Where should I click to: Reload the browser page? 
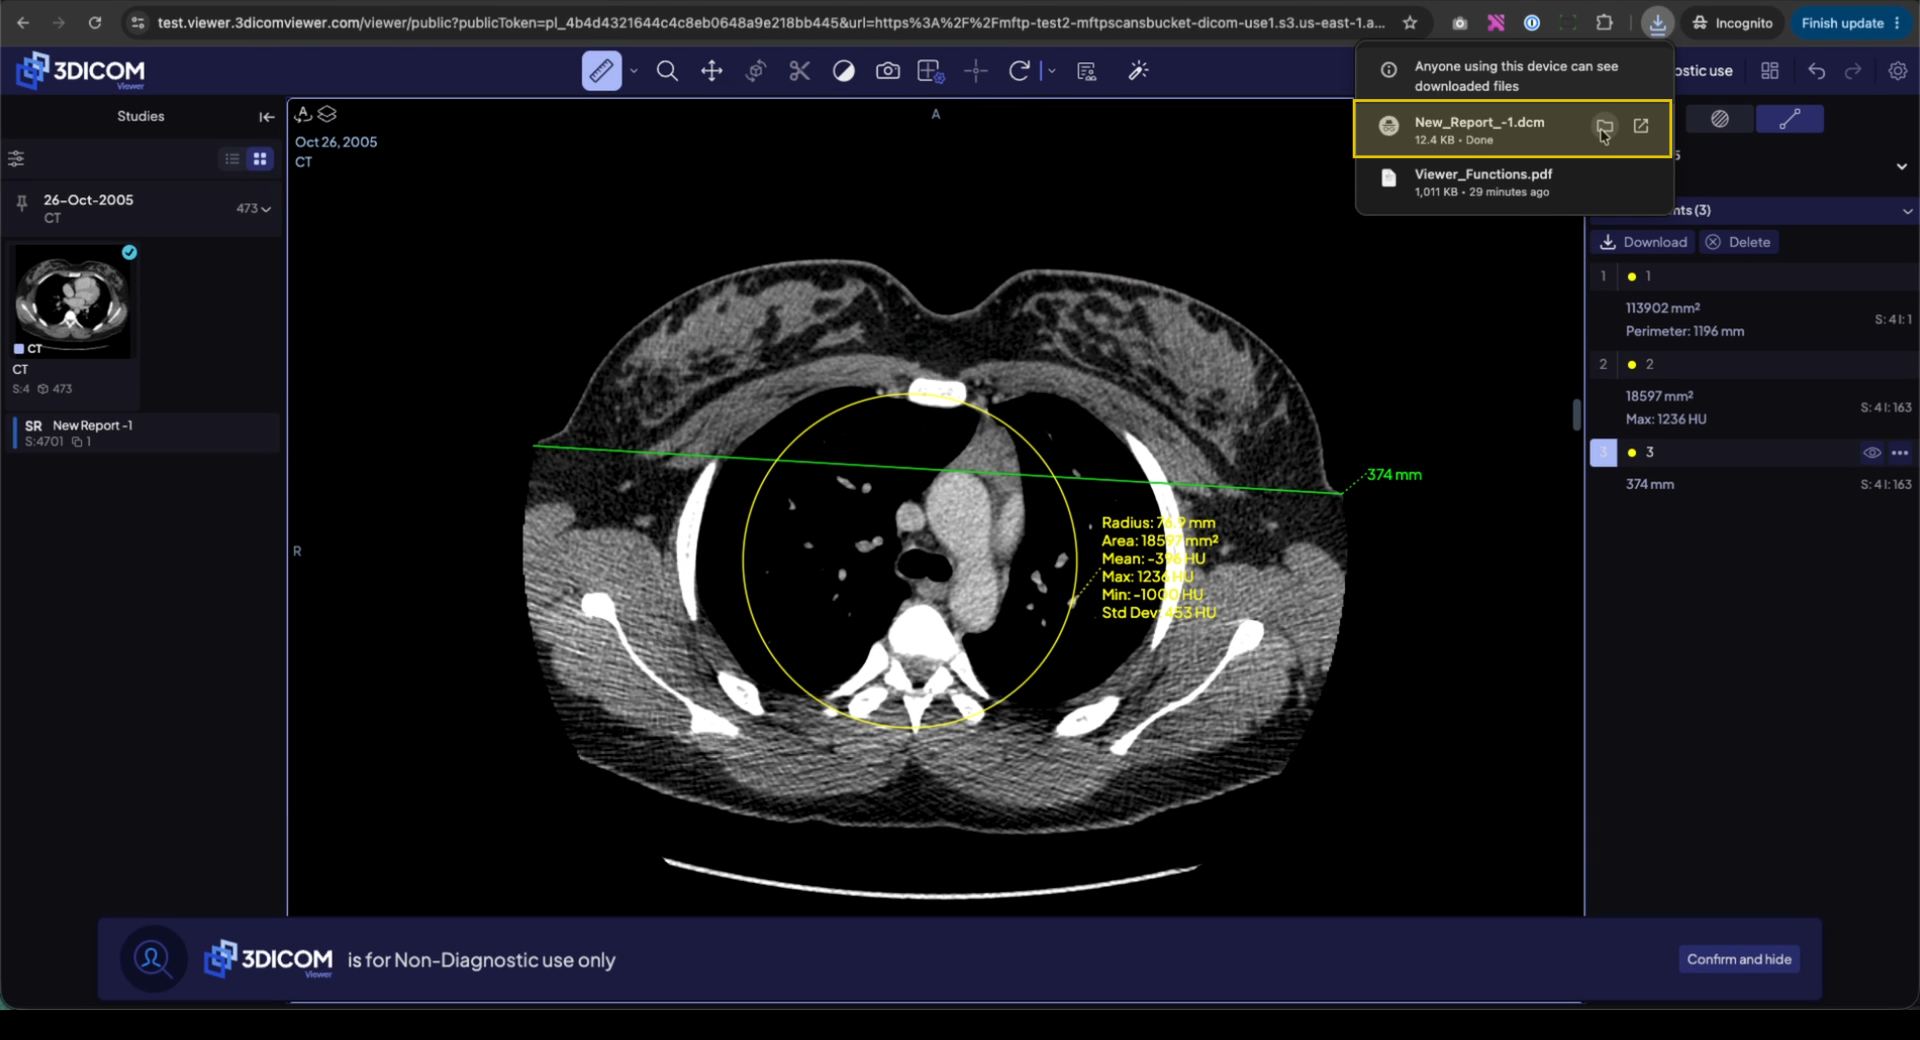pyautogui.click(x=95, y=23)
